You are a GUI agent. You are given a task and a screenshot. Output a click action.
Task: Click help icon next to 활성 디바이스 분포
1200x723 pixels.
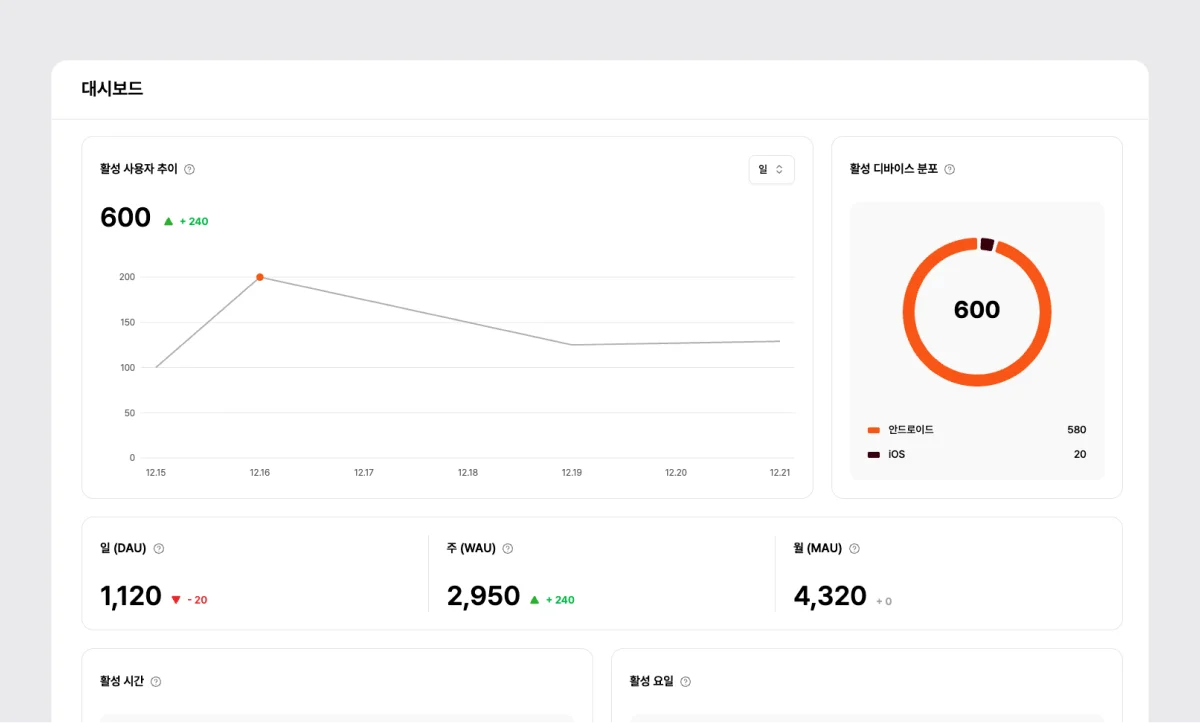[x=950, y=170]
